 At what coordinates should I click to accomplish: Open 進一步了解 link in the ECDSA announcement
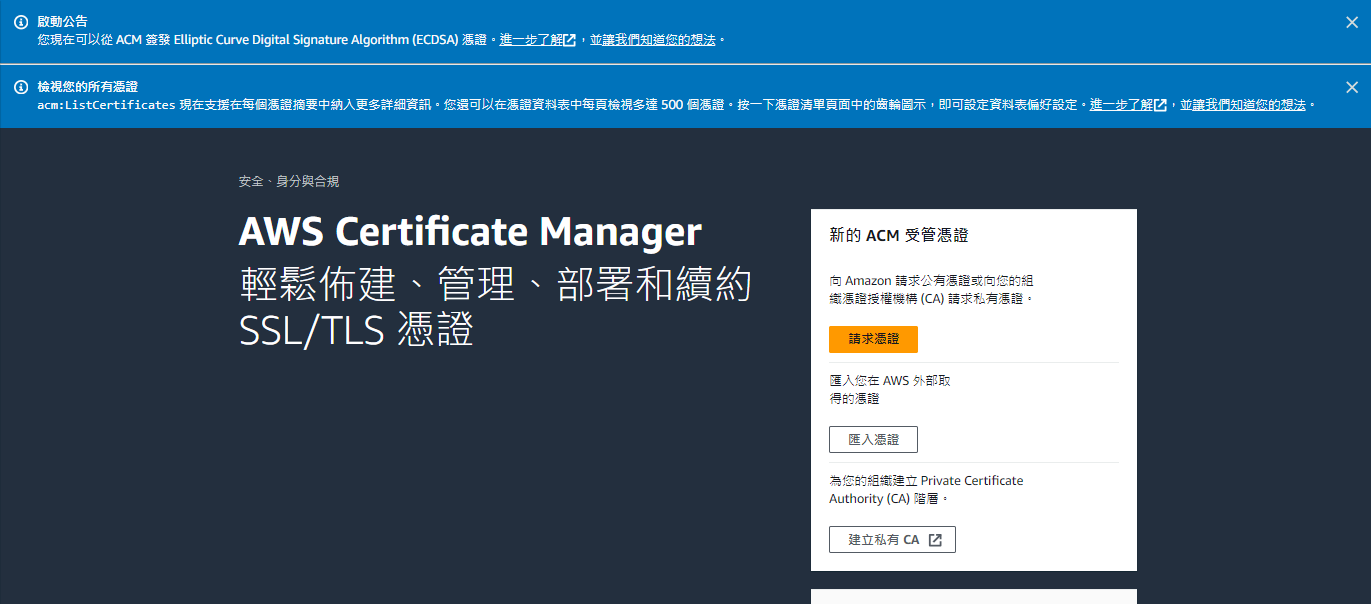[537, 40]
